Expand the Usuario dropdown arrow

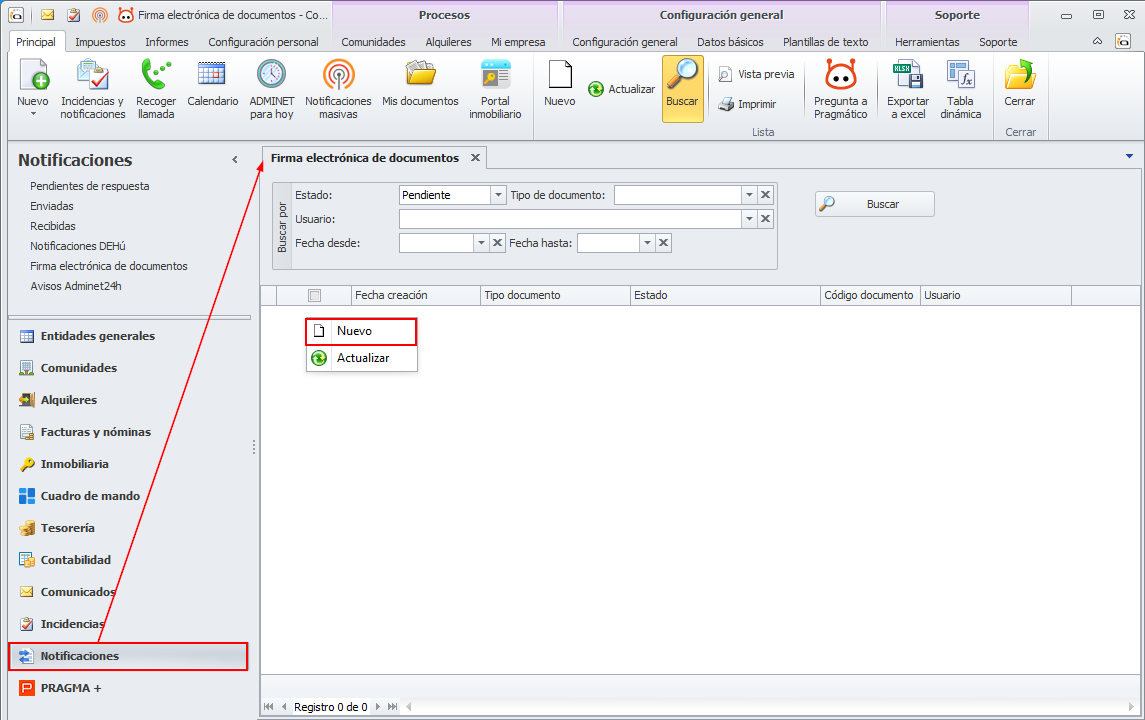tap(749, 219)
